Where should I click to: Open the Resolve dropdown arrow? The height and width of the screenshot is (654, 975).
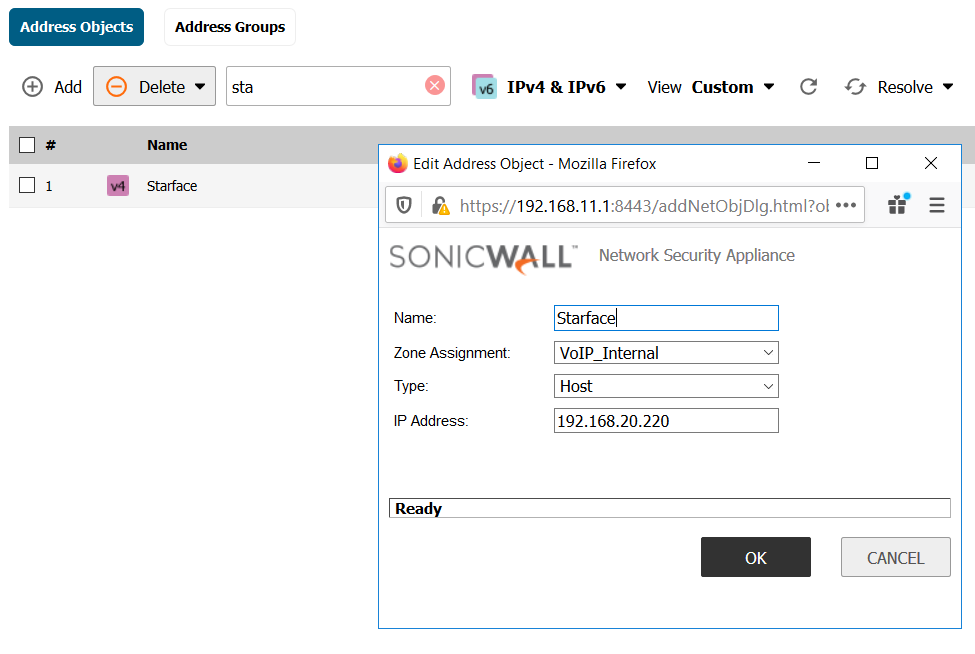948,87
